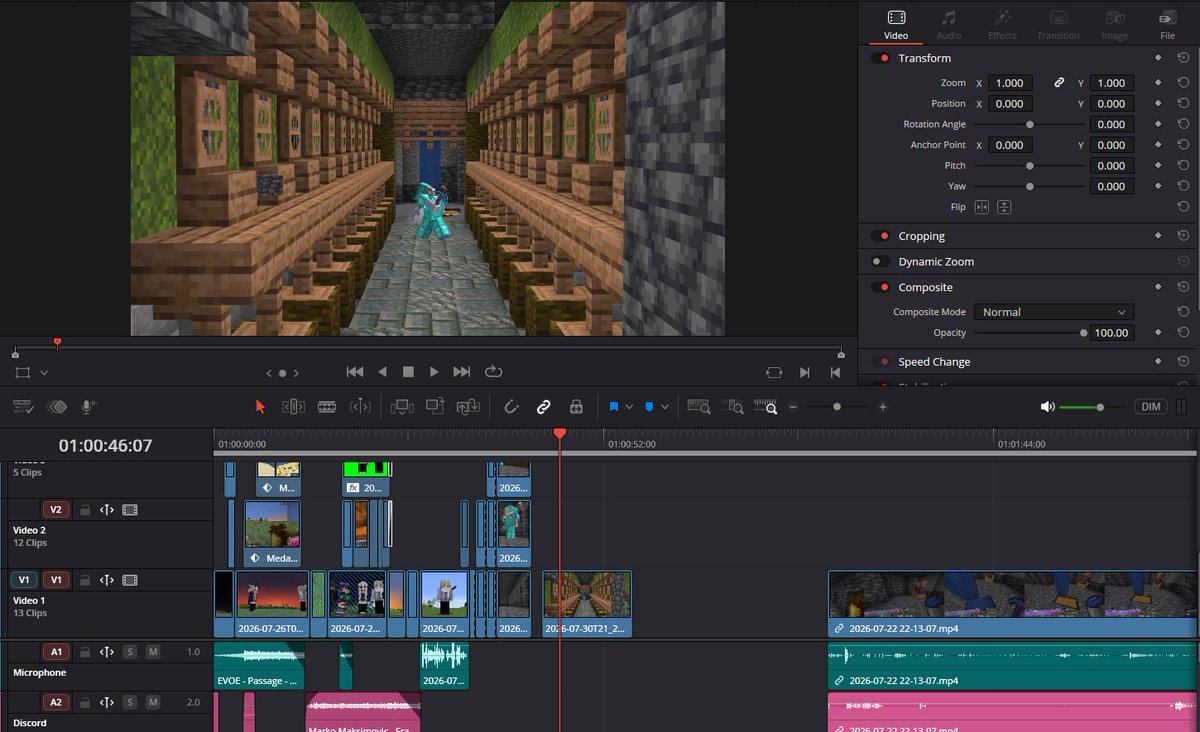Image resolution: width=1200 pixels, height=732 pixels.
Task: Click the V2 destination track button
Action: pos(55,509)
